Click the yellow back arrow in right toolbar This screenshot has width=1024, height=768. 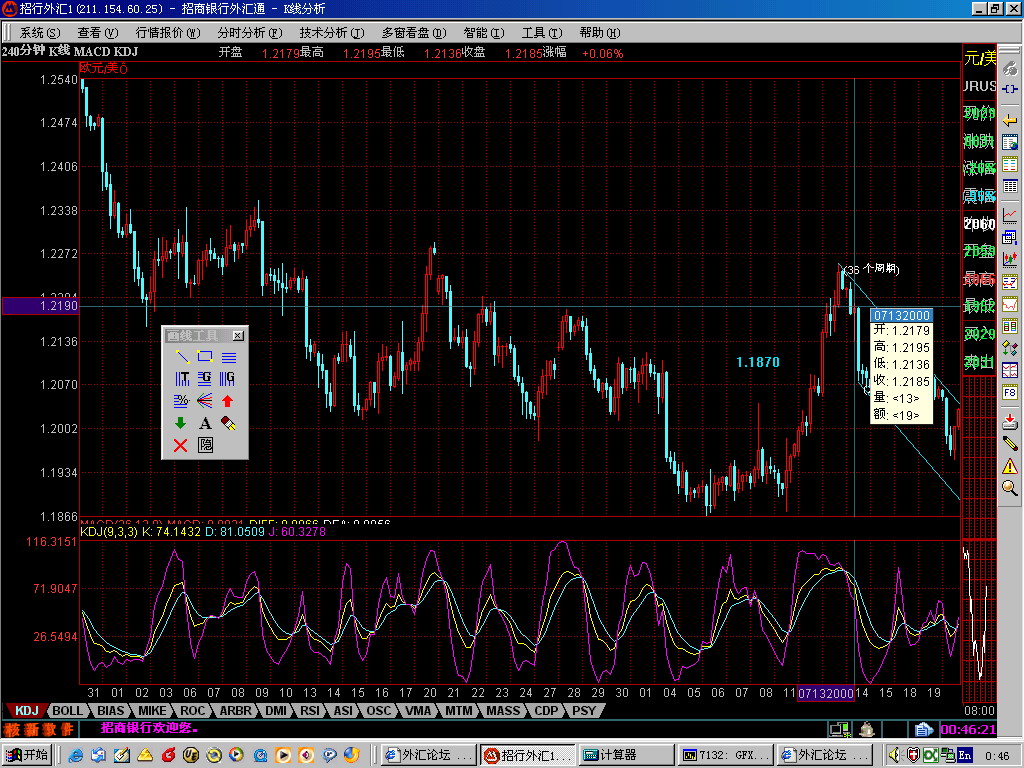tap(1010, 120)
